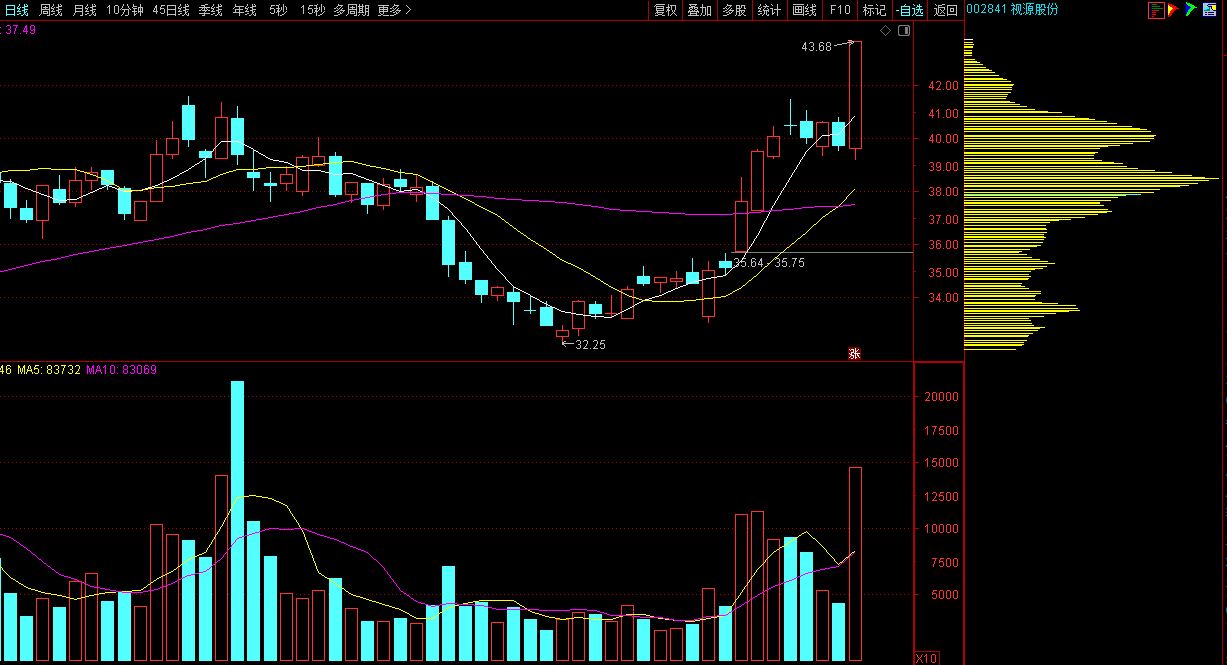Click the 40.00 price axis label
Image resolution: width=1227 pixels, height=665 pixels.
pos(943,139)
